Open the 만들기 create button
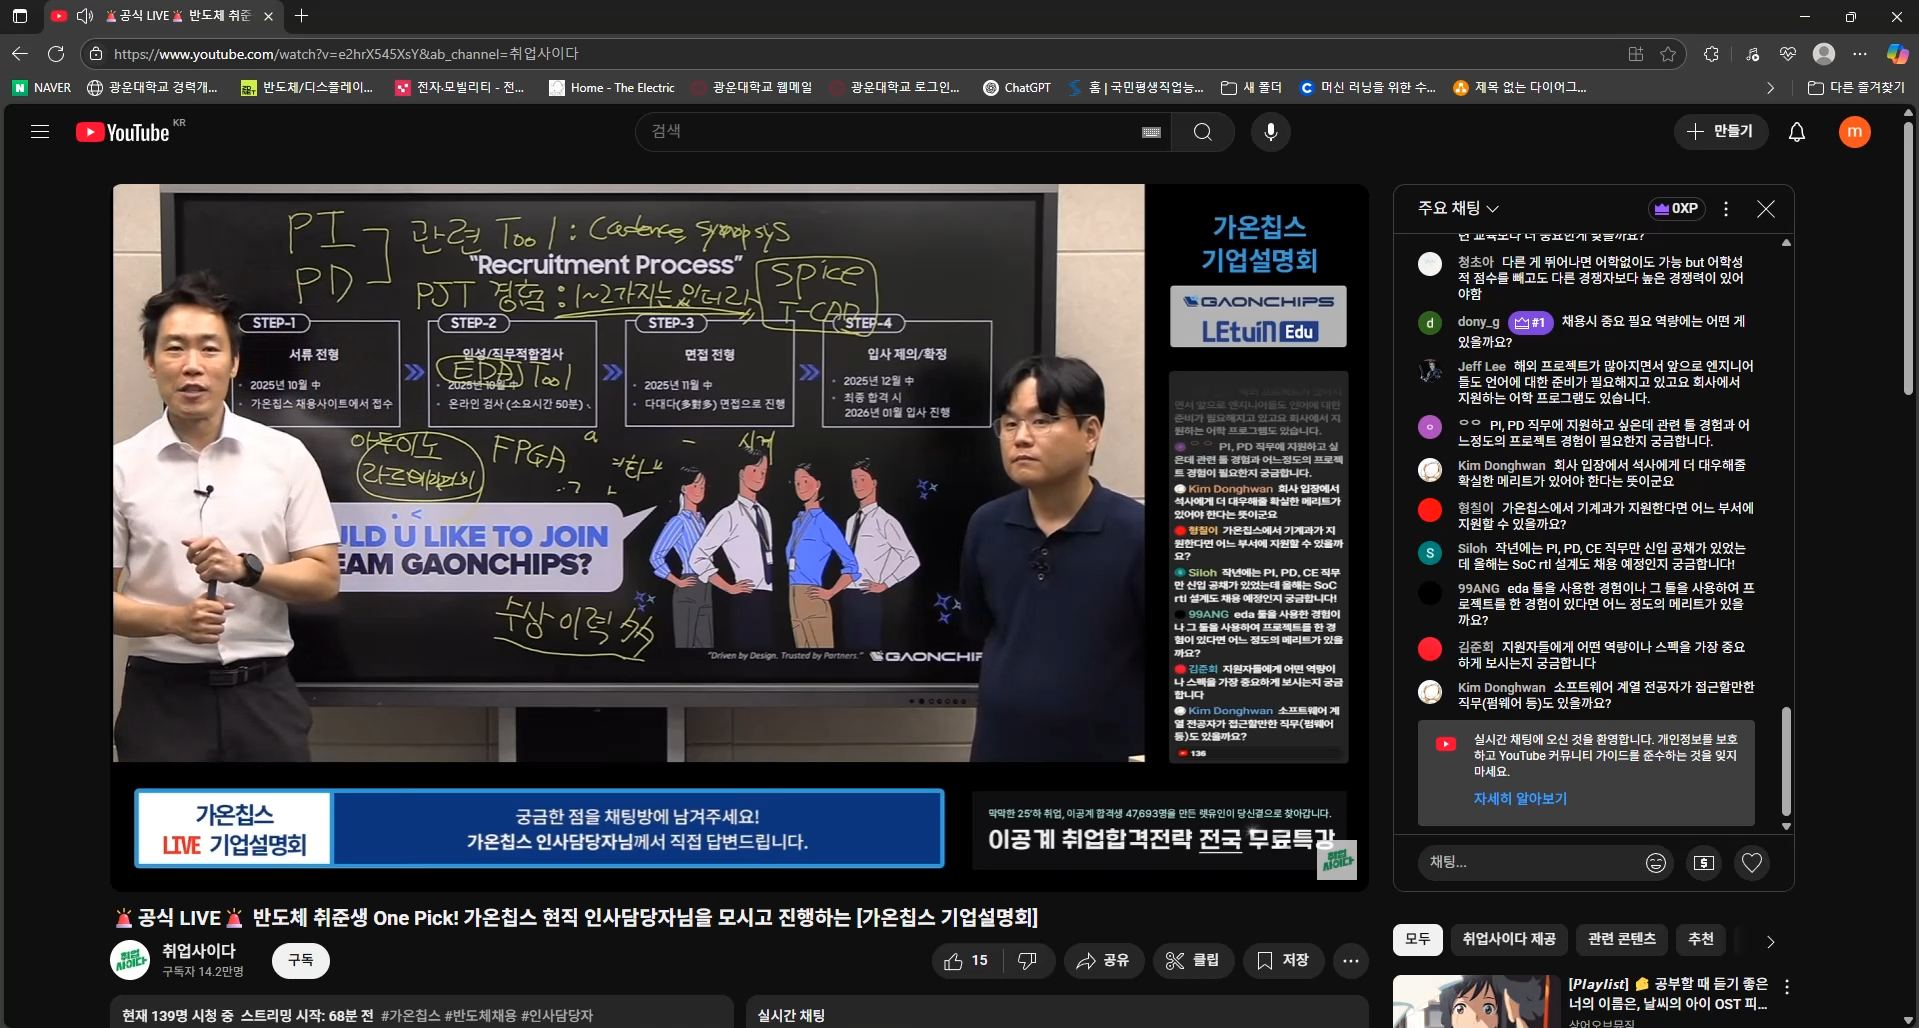Image resolution: width=1919 pixels, height=1028 pixels. (1721, 131)
